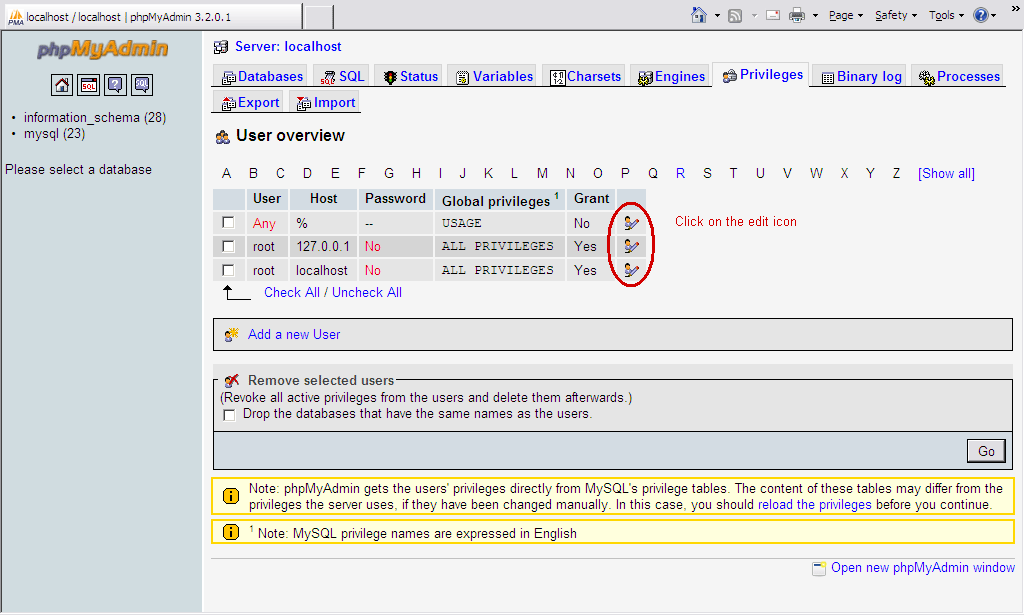Viewport: 1024px width, 615px height.
Task: Click the 'reload the privileges' link
Action: coord(814,505)
